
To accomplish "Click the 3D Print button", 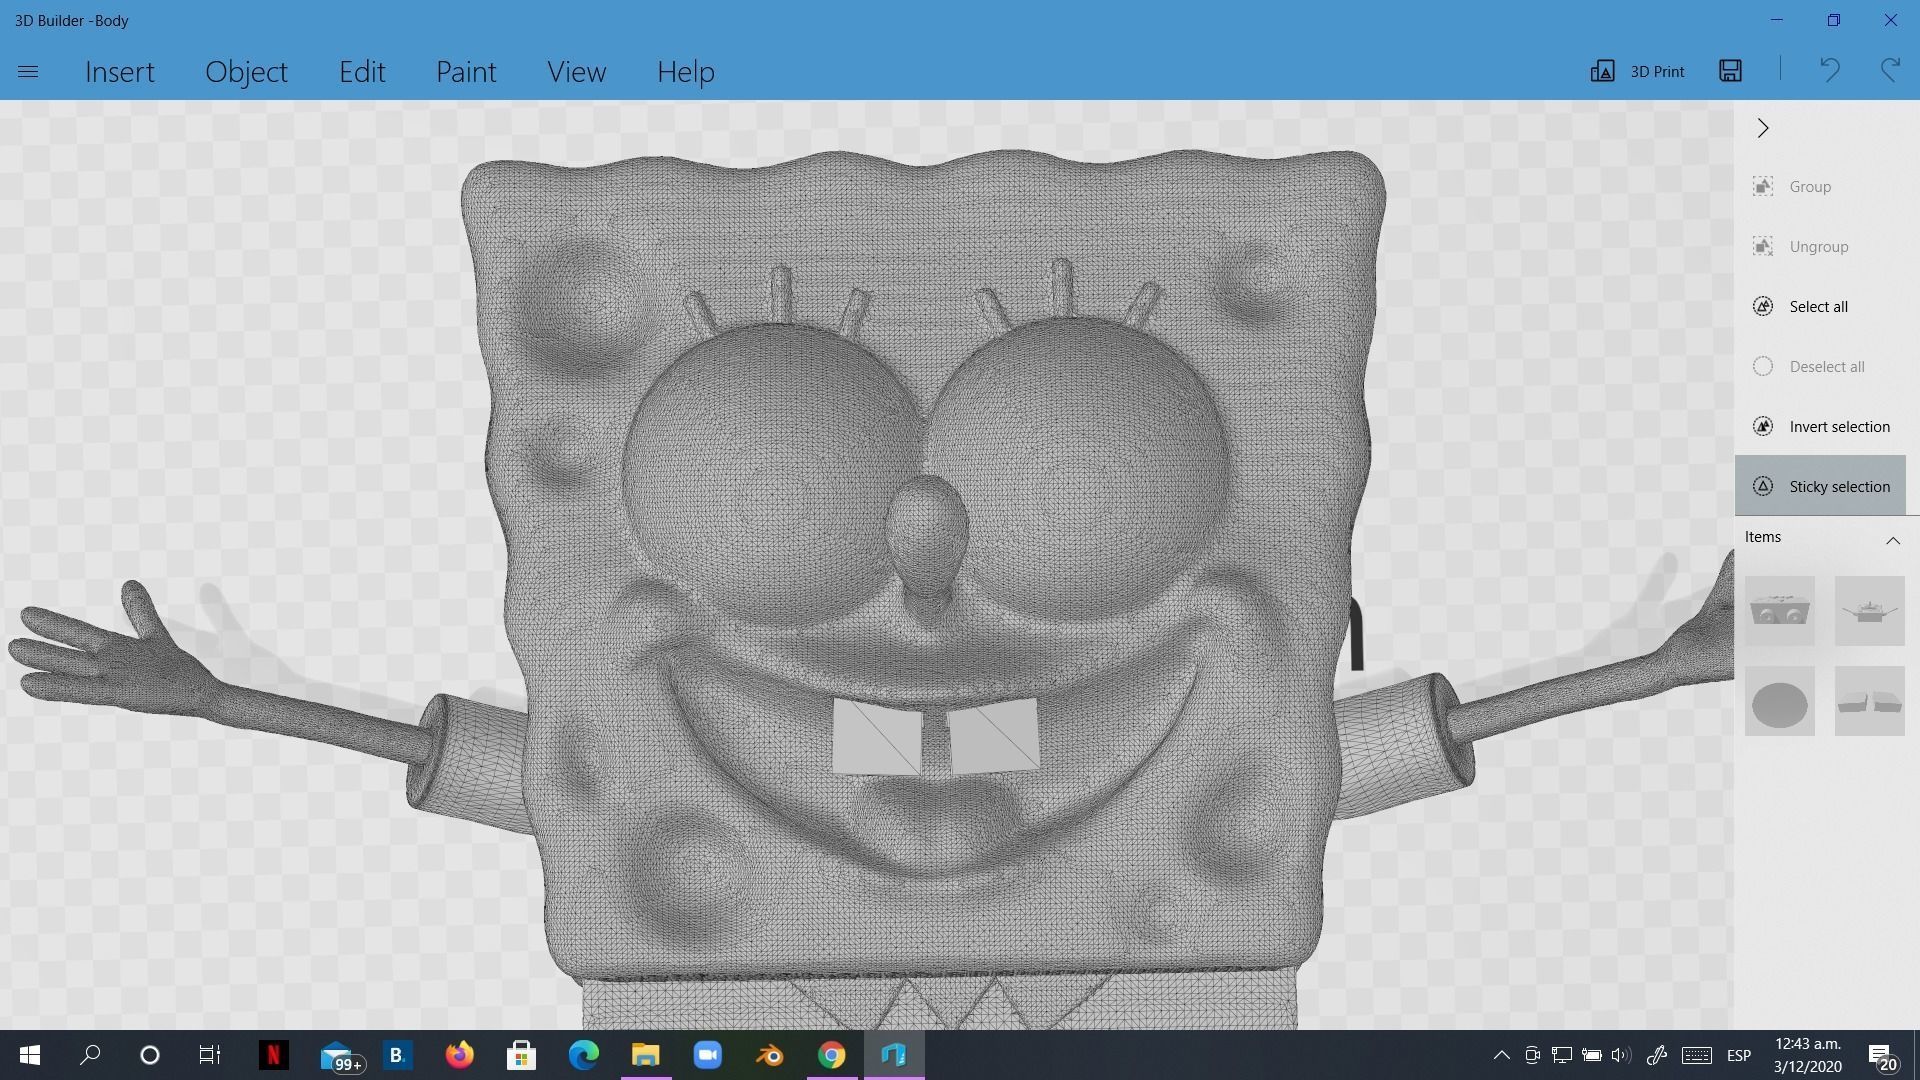I will point(1638,71).
